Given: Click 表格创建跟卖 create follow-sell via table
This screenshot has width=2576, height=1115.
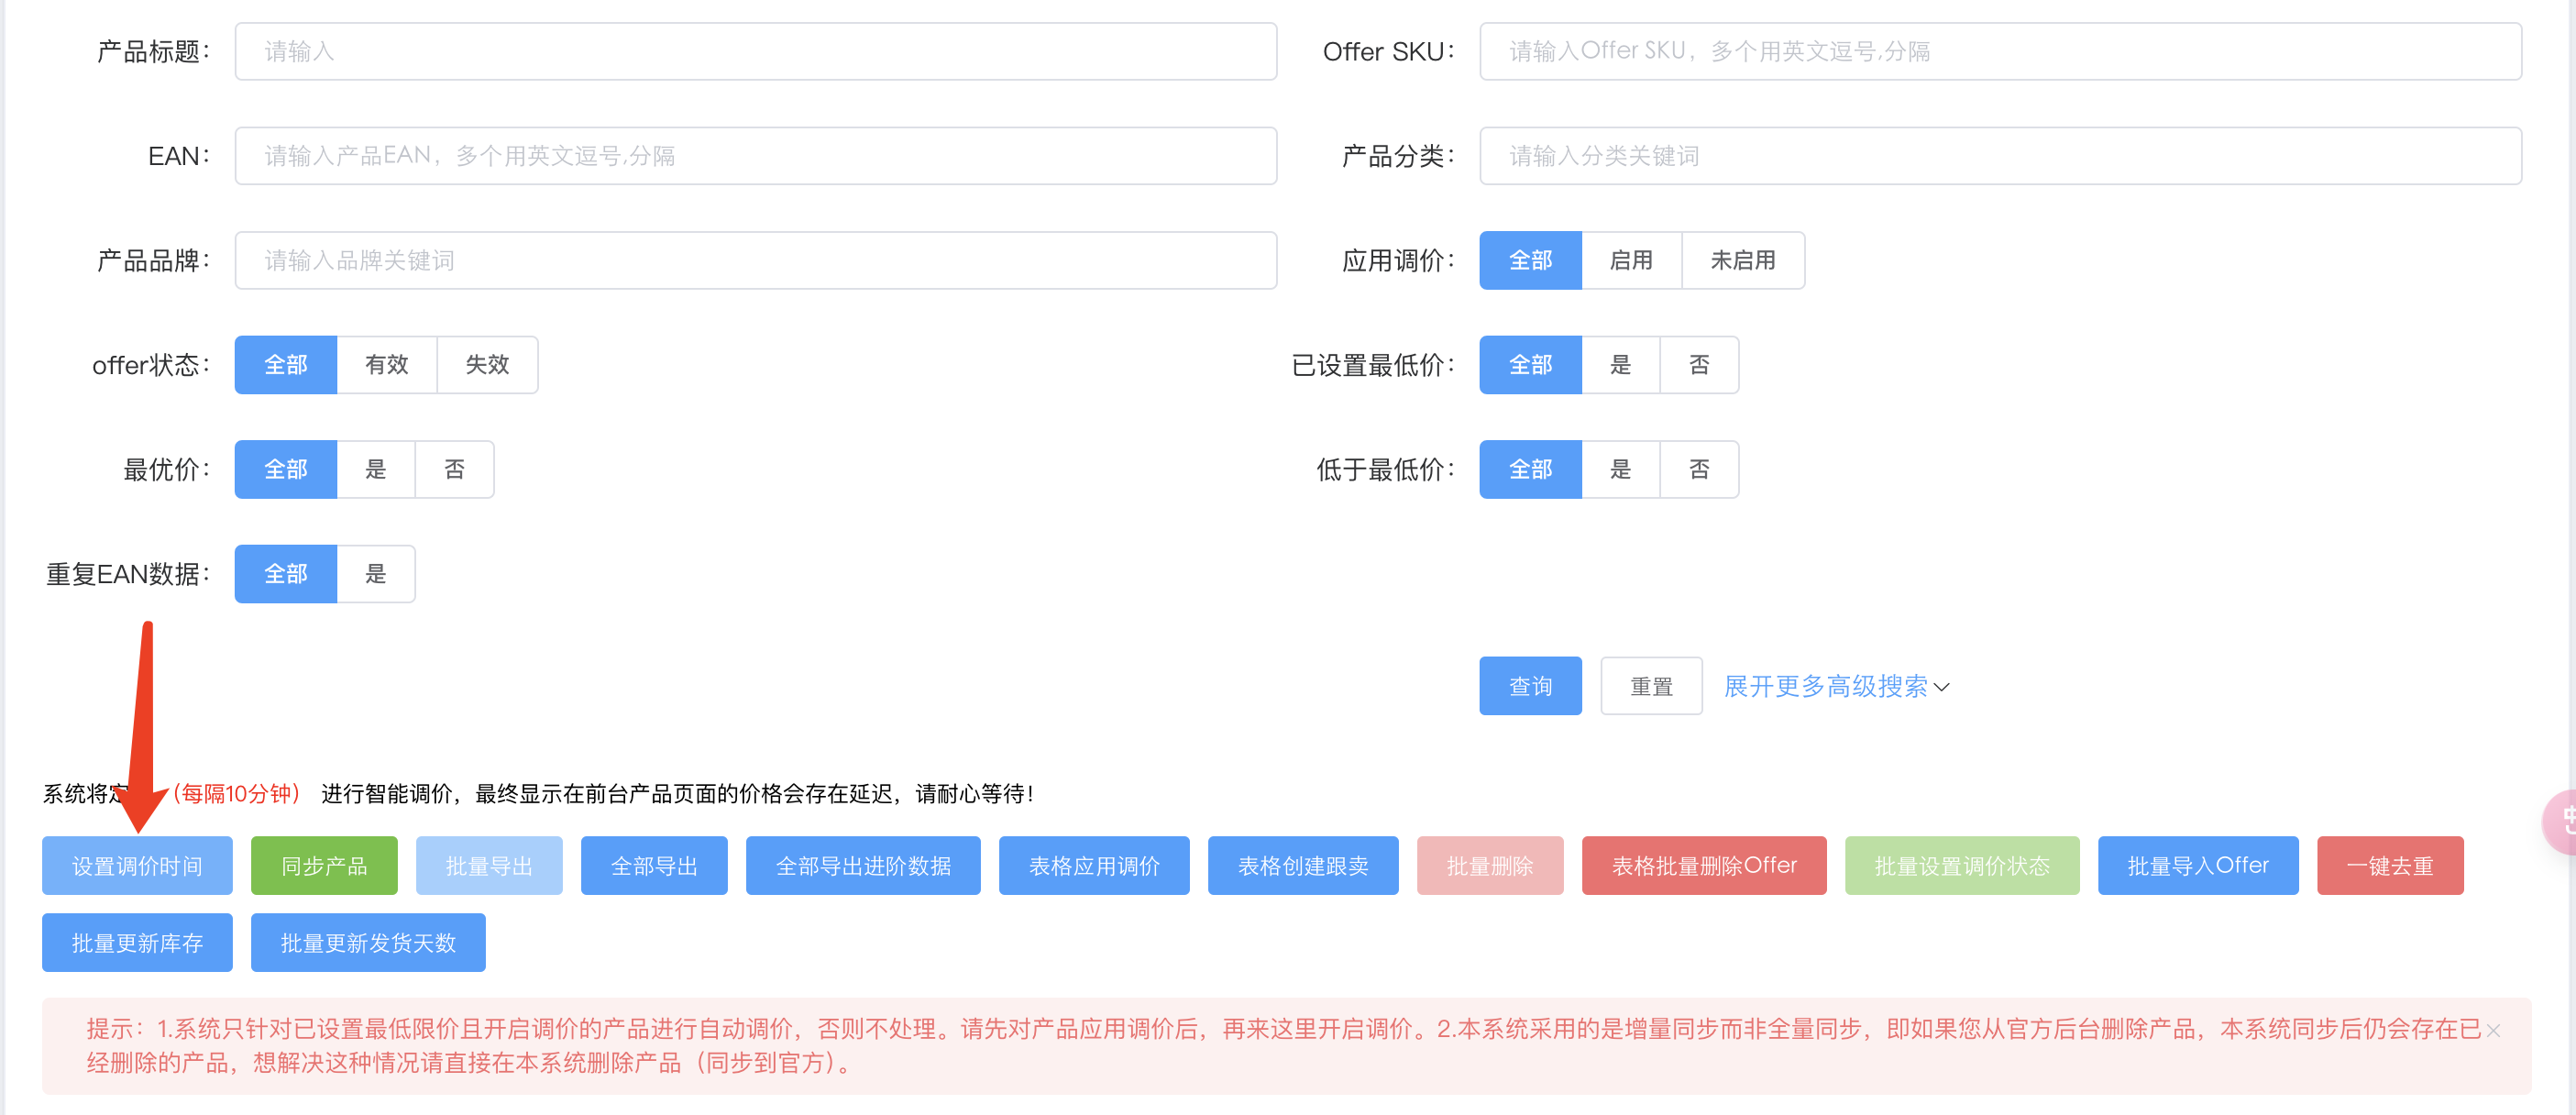Looking at the screenshot, I should point(1302,865).
